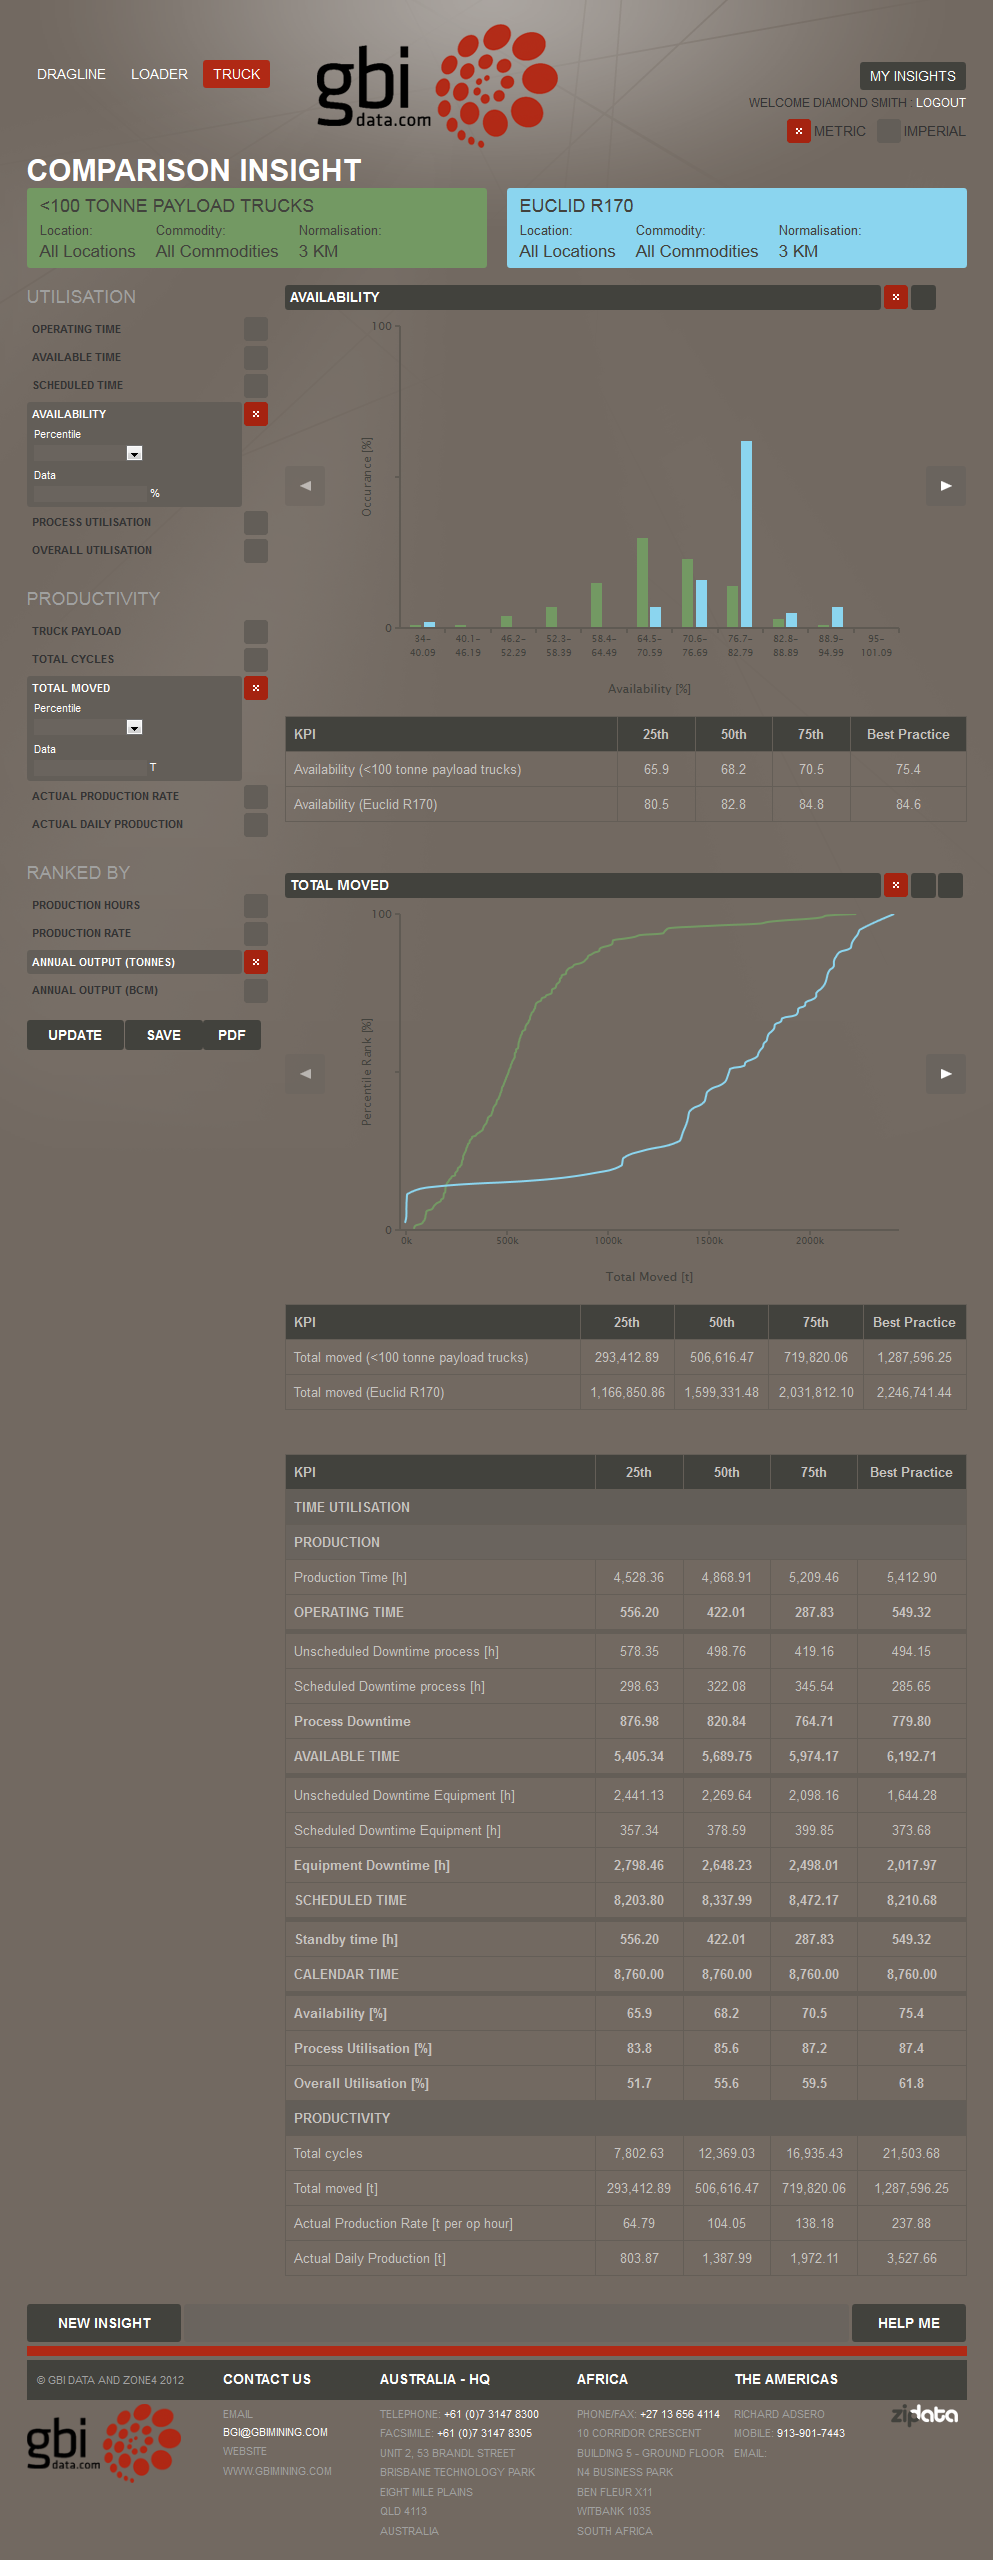Click the red close icon on Total Moved chart header
Image resolution: width=993 pixels, height=2560 pixels.
click(895, 885)
